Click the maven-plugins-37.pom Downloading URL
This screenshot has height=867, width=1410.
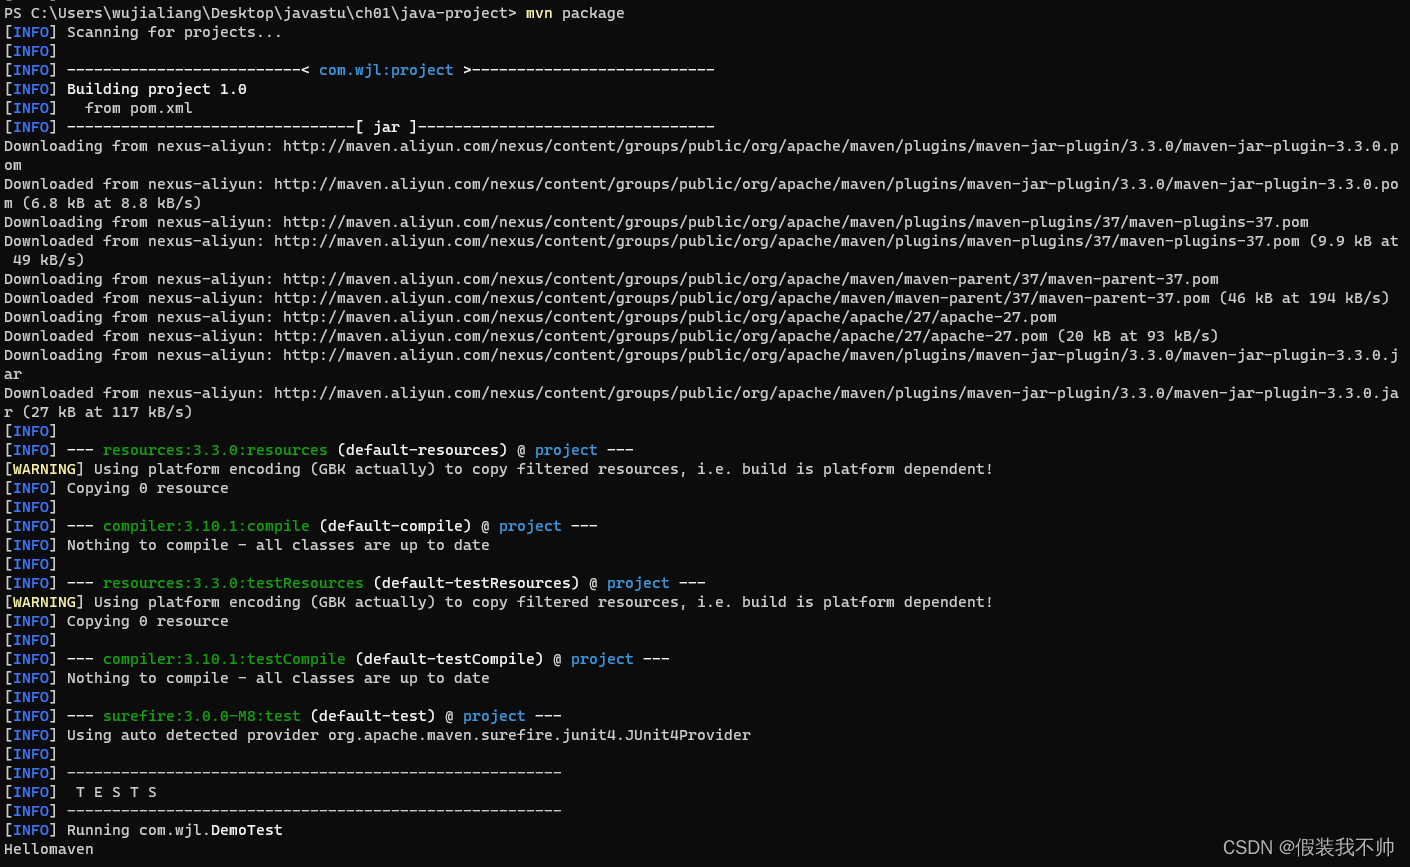[796, 222]
